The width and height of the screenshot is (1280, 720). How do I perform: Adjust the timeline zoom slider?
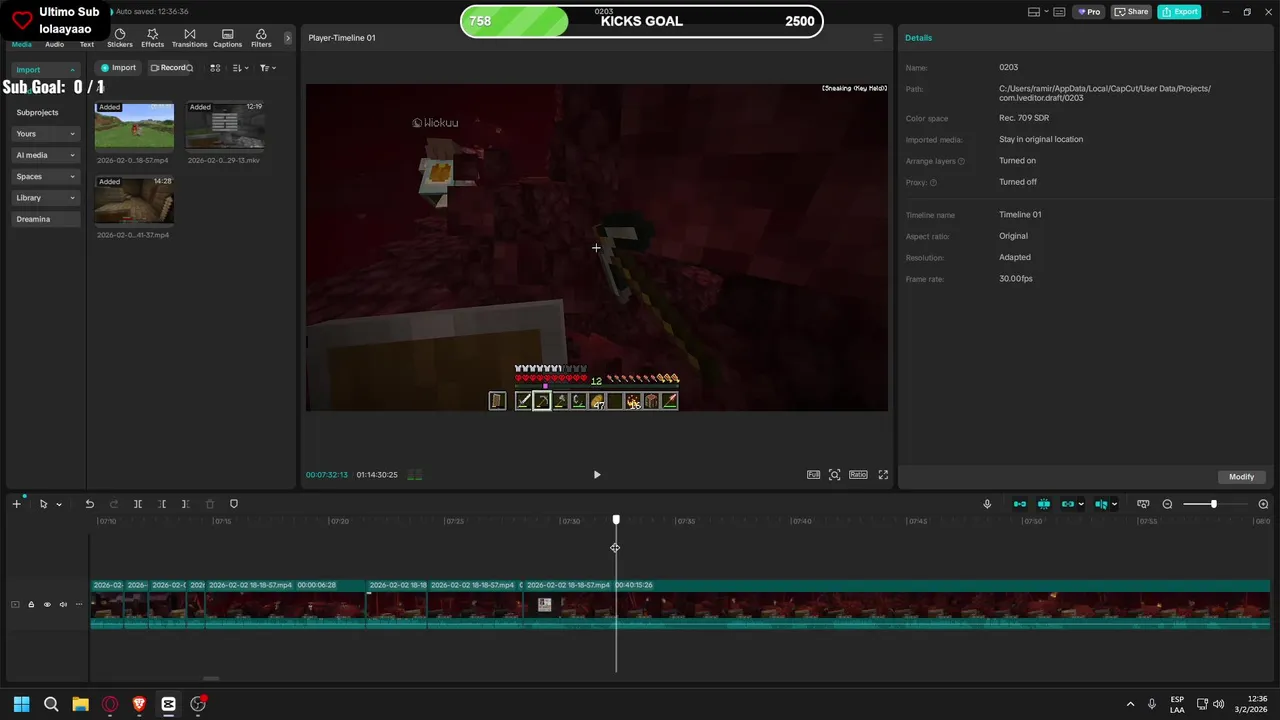coord(1214,504)
